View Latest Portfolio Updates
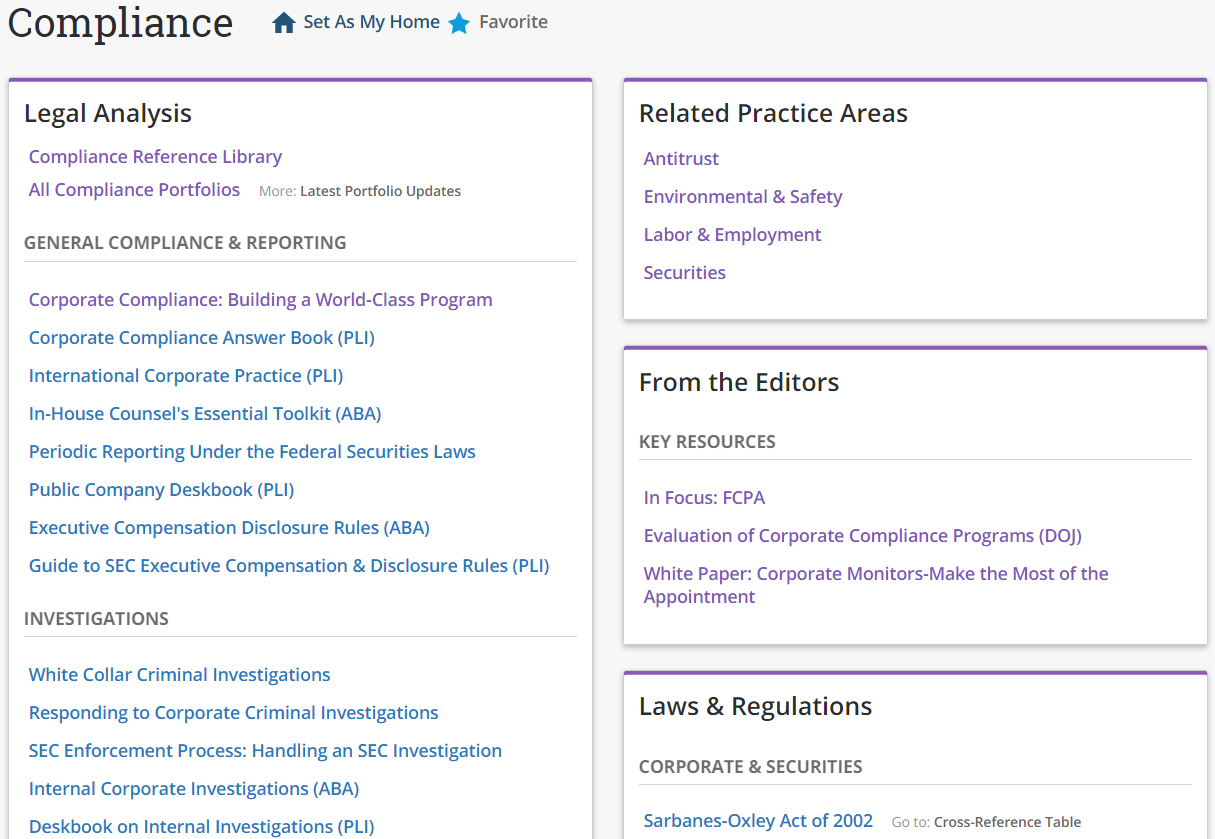Image resolution: width=1215 pixels, height=839 pixels. (380, 191)
